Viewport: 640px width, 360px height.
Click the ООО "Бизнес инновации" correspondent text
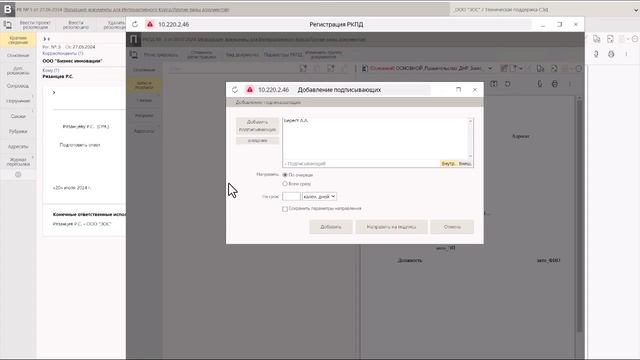(72, 61)
